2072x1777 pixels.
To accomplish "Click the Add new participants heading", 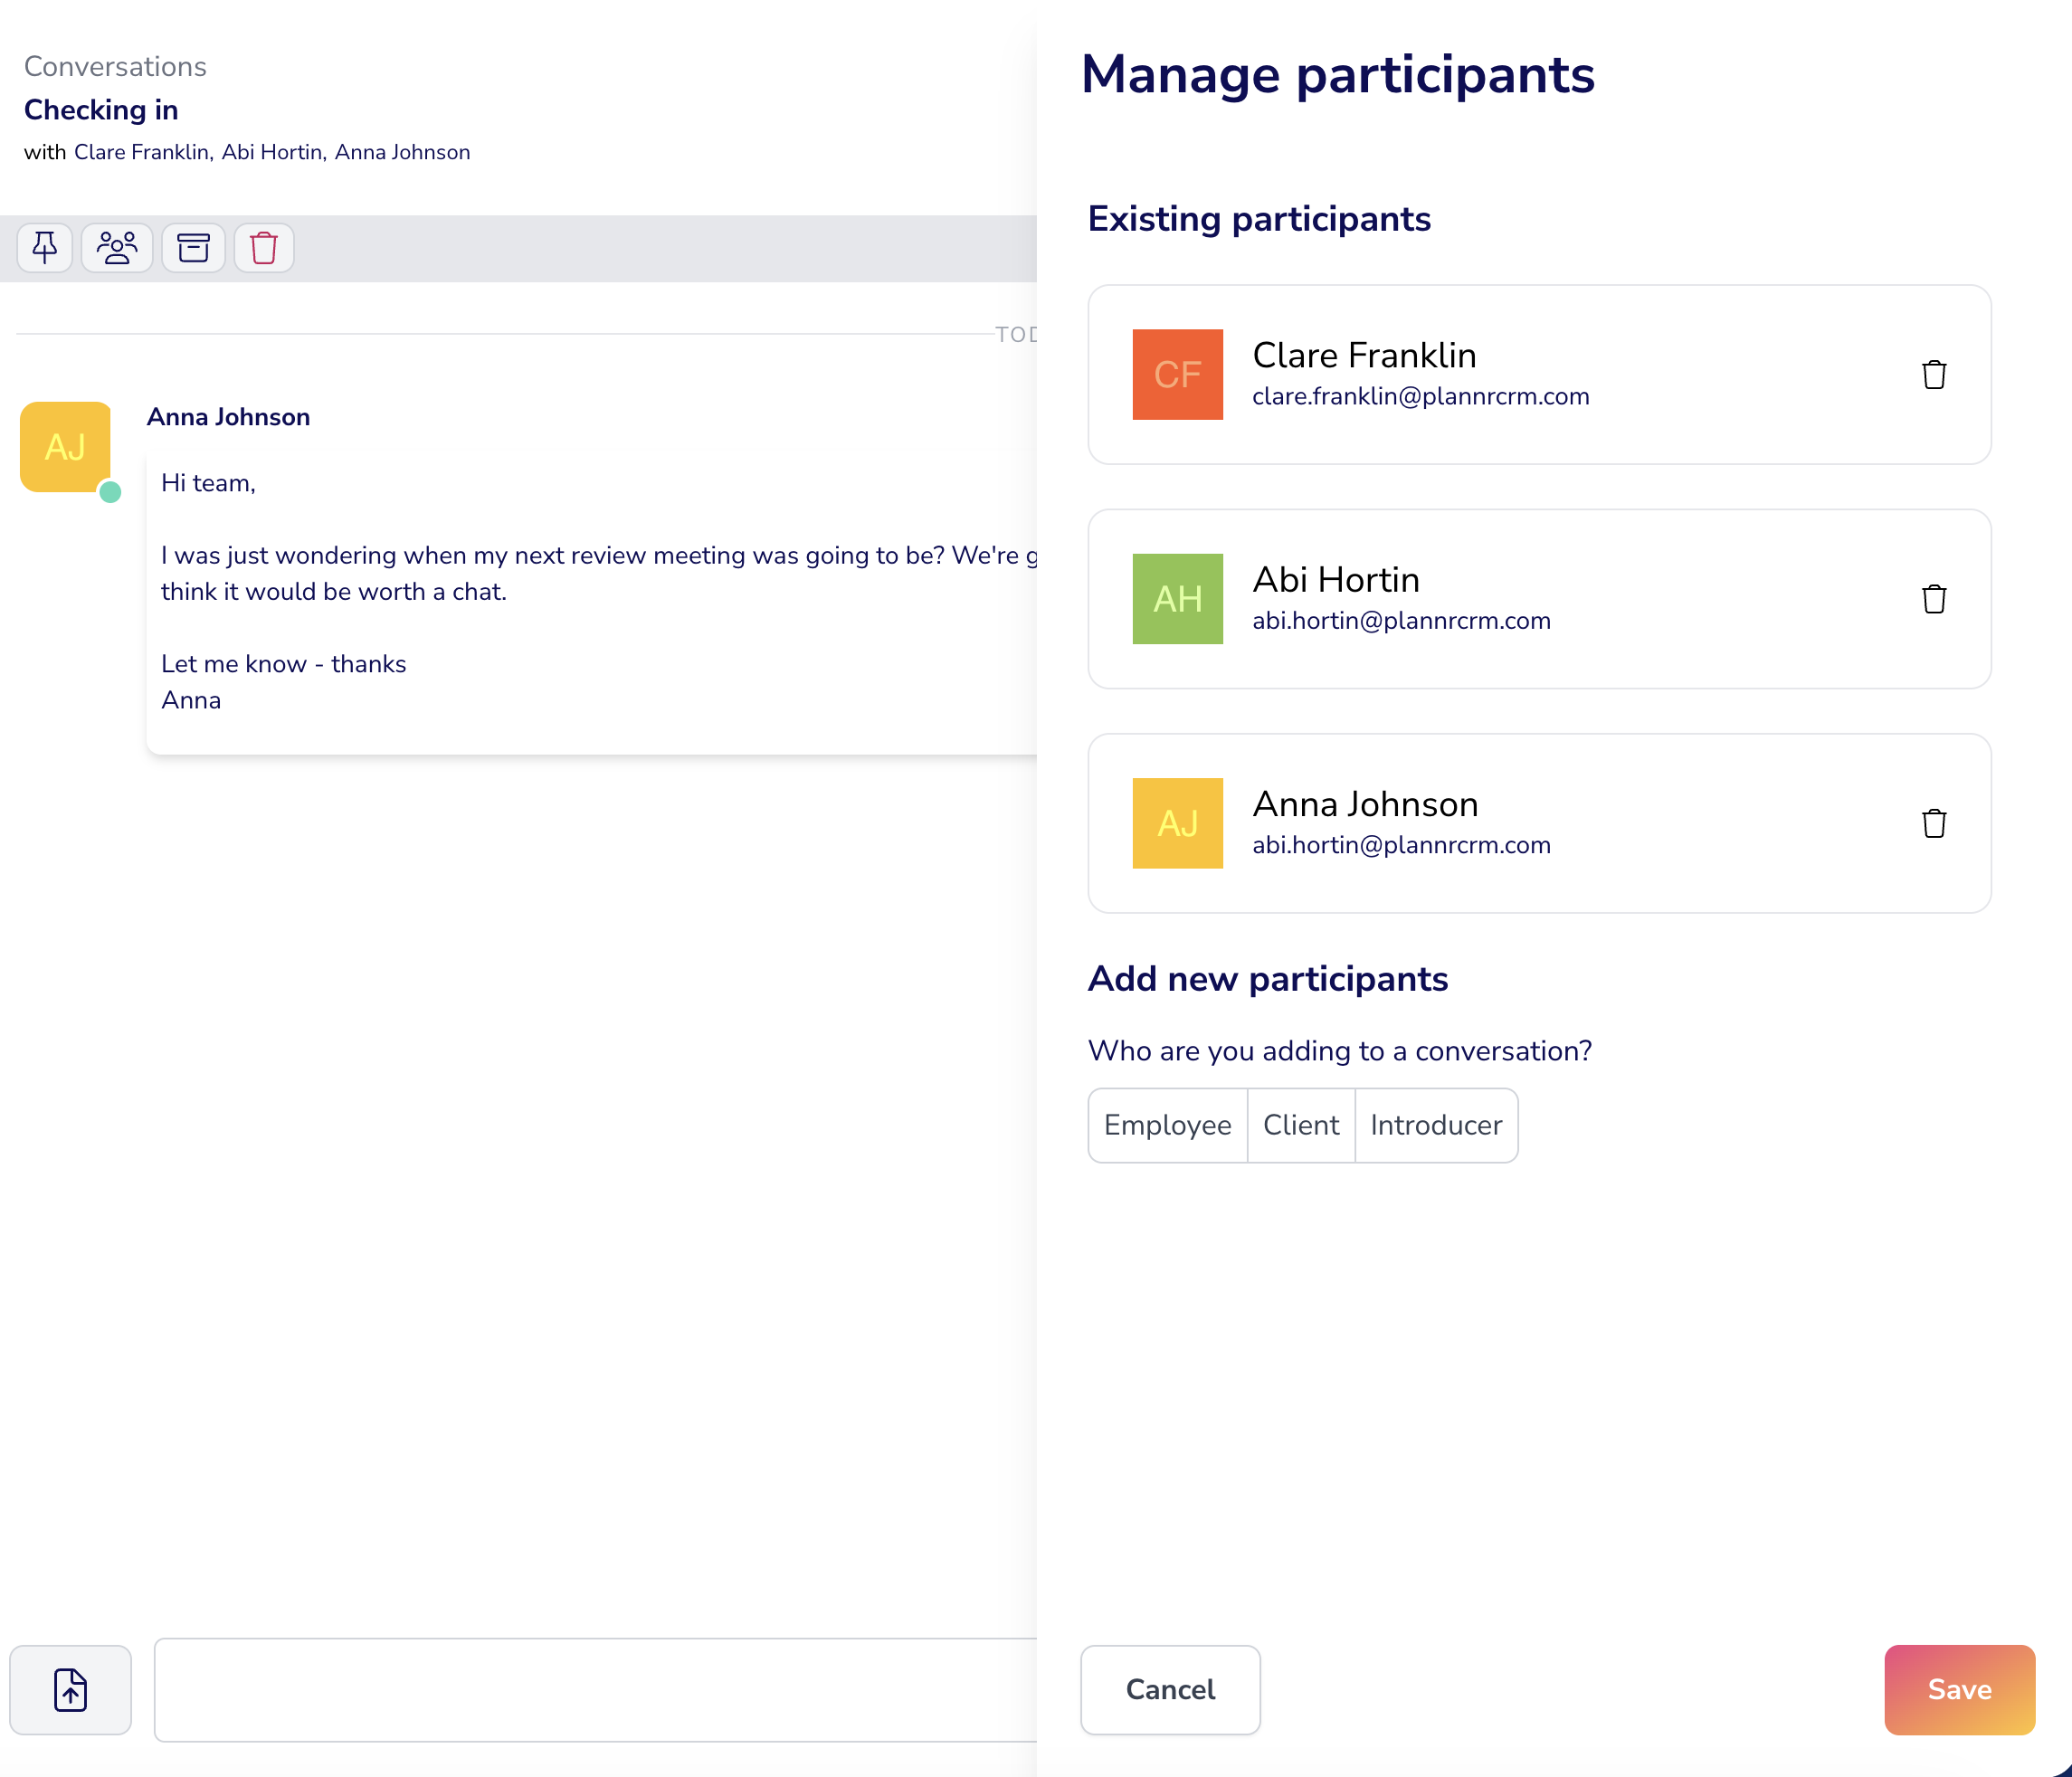I will coord(1268,979).
